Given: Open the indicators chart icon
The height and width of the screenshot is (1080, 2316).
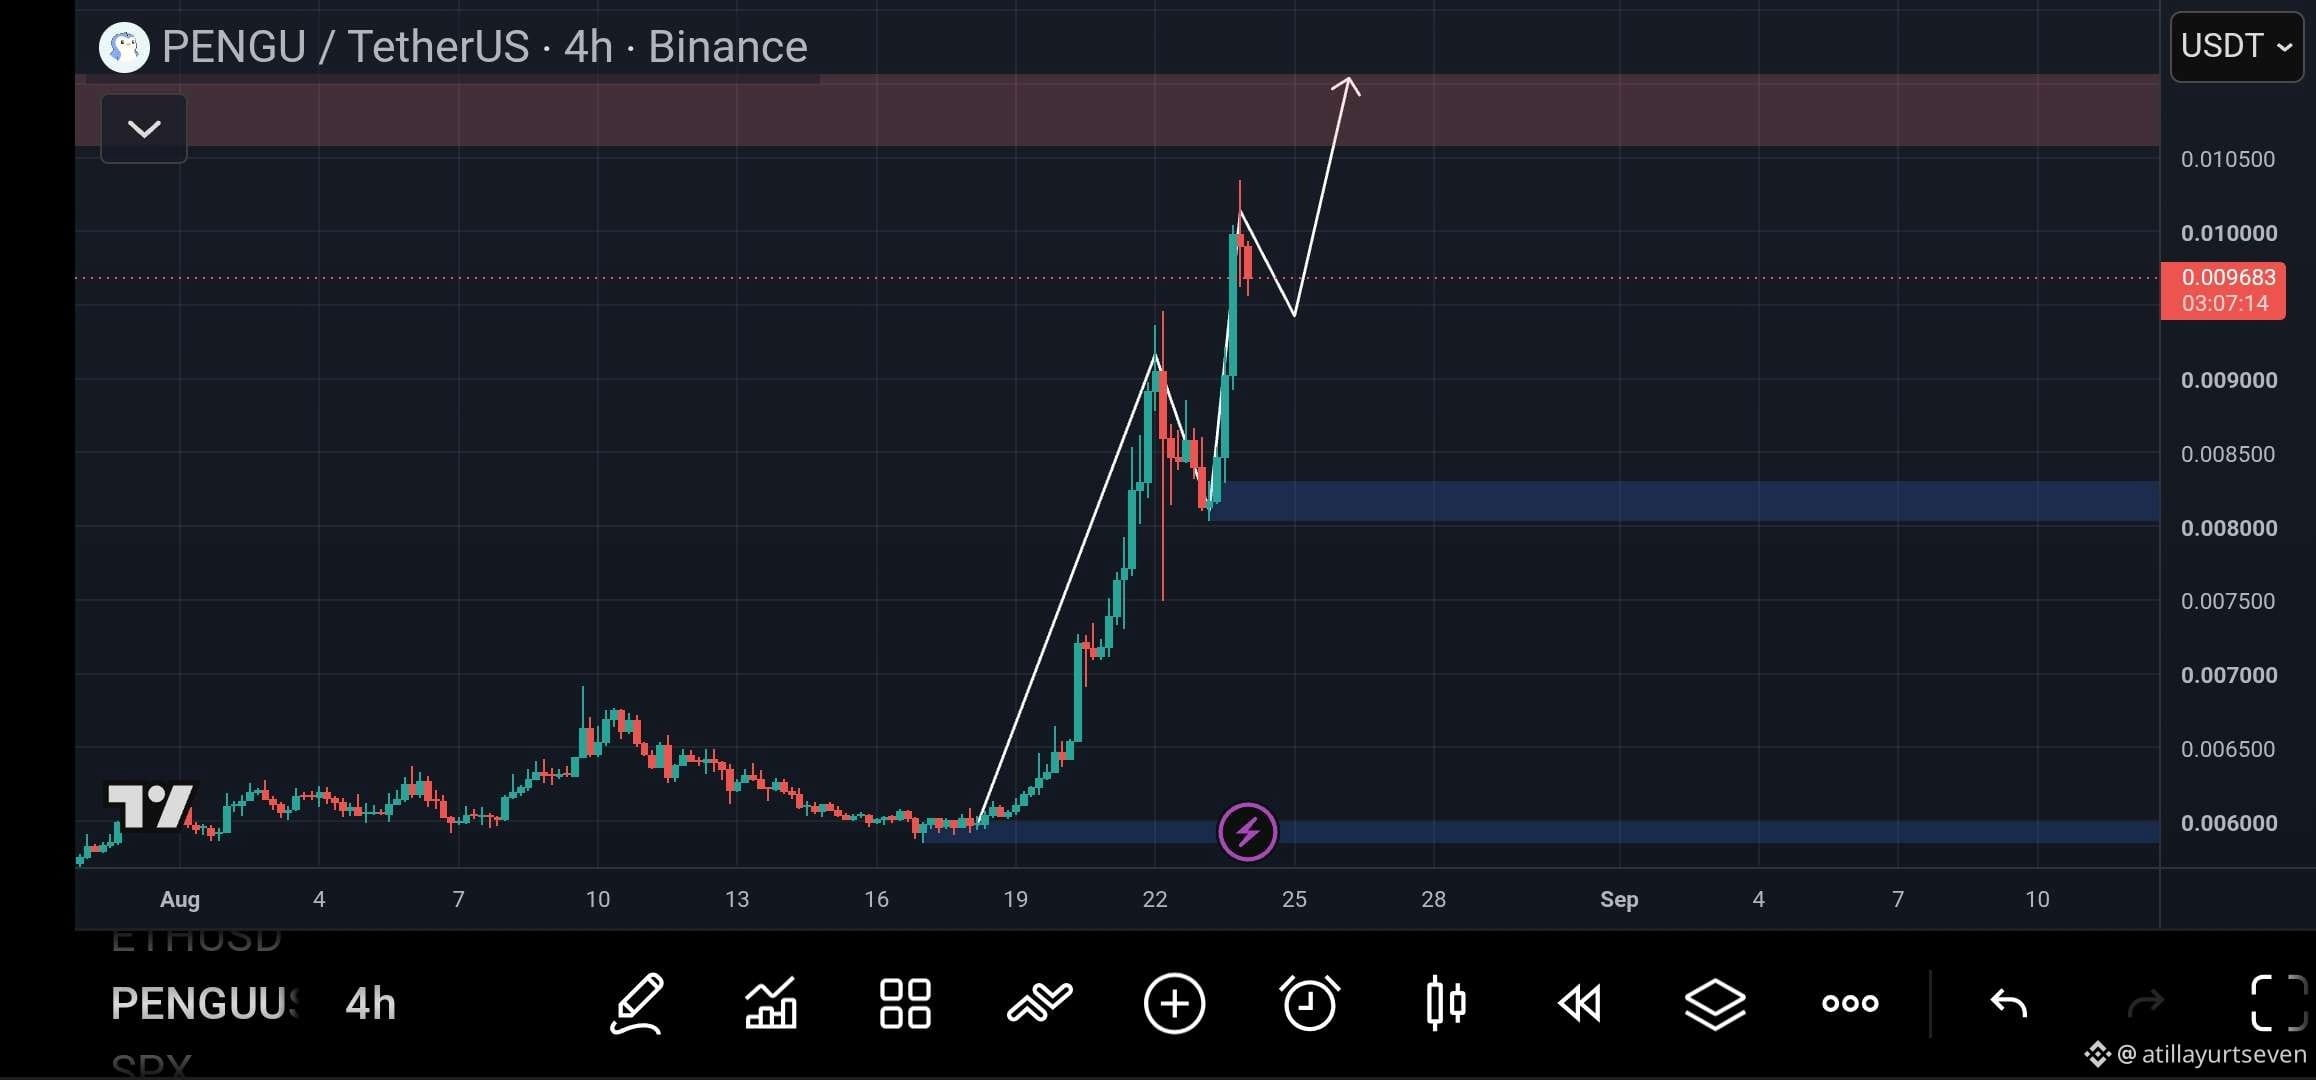Looking at the screenshot, I should pyautogui.click(x=771, y=1003).
